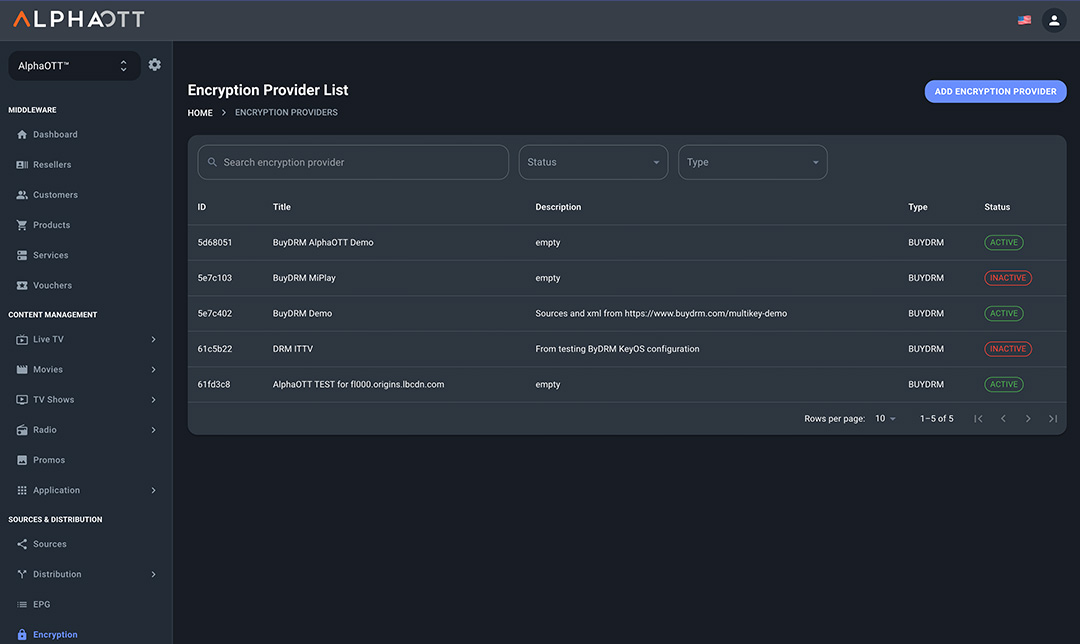This screenshot has width=1080, height=644.
Task: Open the Type filter dropdown
Action: (752, 162)
